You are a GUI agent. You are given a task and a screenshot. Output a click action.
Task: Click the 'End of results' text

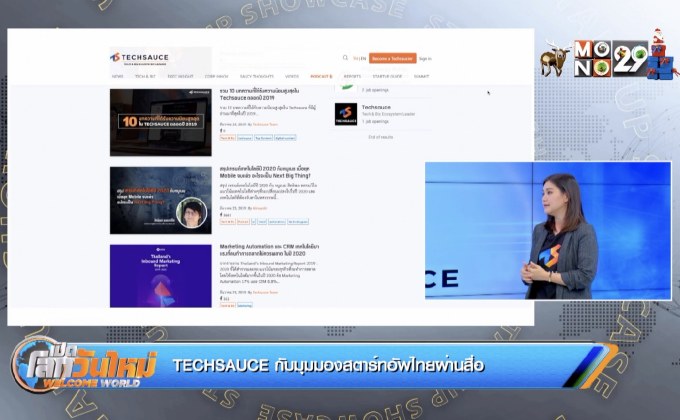pyautogui.click(x=381, y=137)
